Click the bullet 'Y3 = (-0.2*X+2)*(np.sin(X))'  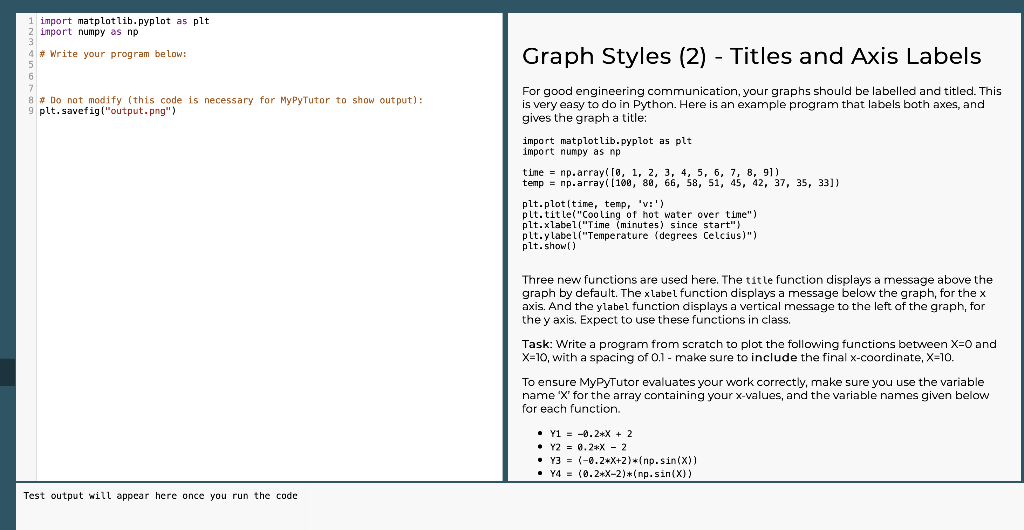[624, 460]
